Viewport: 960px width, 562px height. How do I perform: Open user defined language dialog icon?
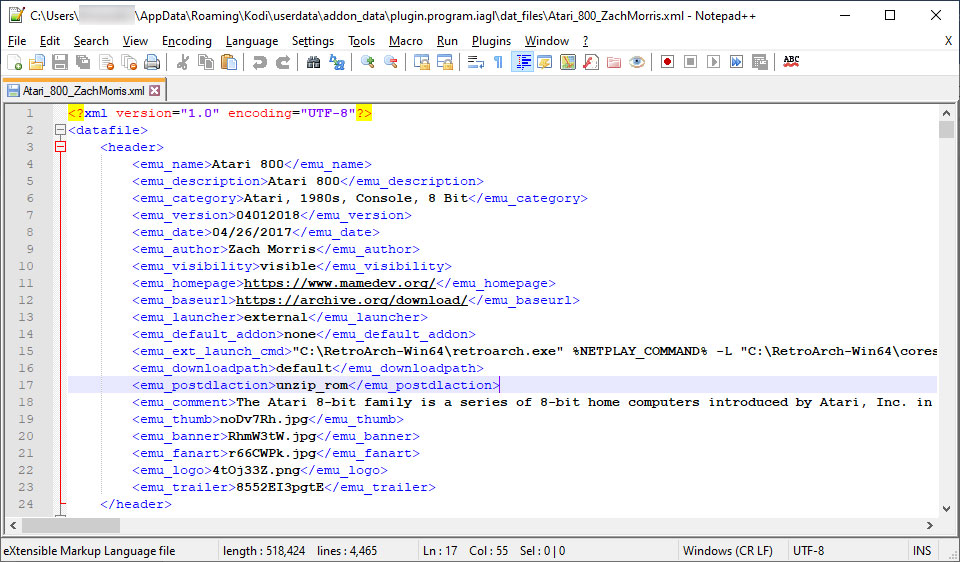pos(545,62)
